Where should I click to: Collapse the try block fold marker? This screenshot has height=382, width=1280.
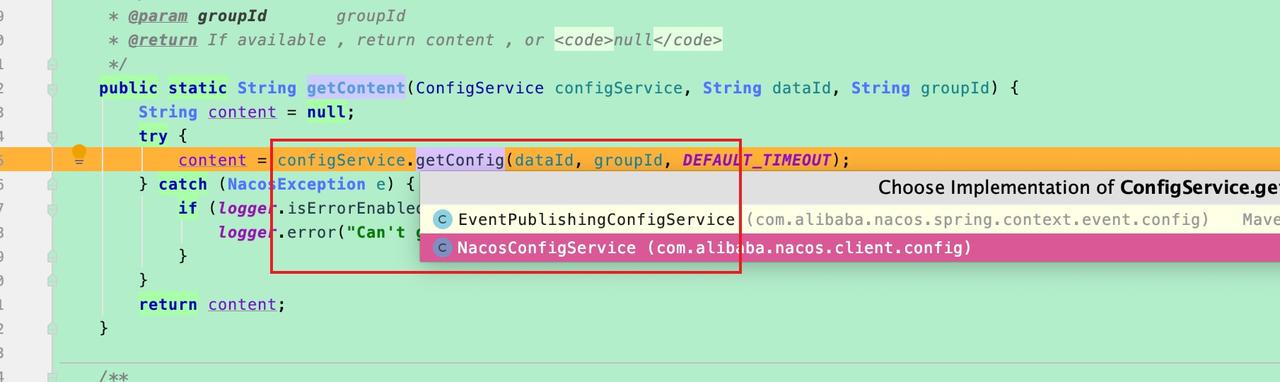[x=52, y=136]
